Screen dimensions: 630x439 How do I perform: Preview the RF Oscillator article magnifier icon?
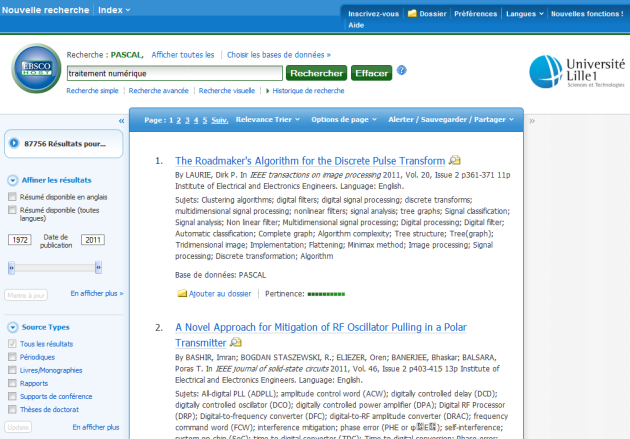(x=235, y=342)
